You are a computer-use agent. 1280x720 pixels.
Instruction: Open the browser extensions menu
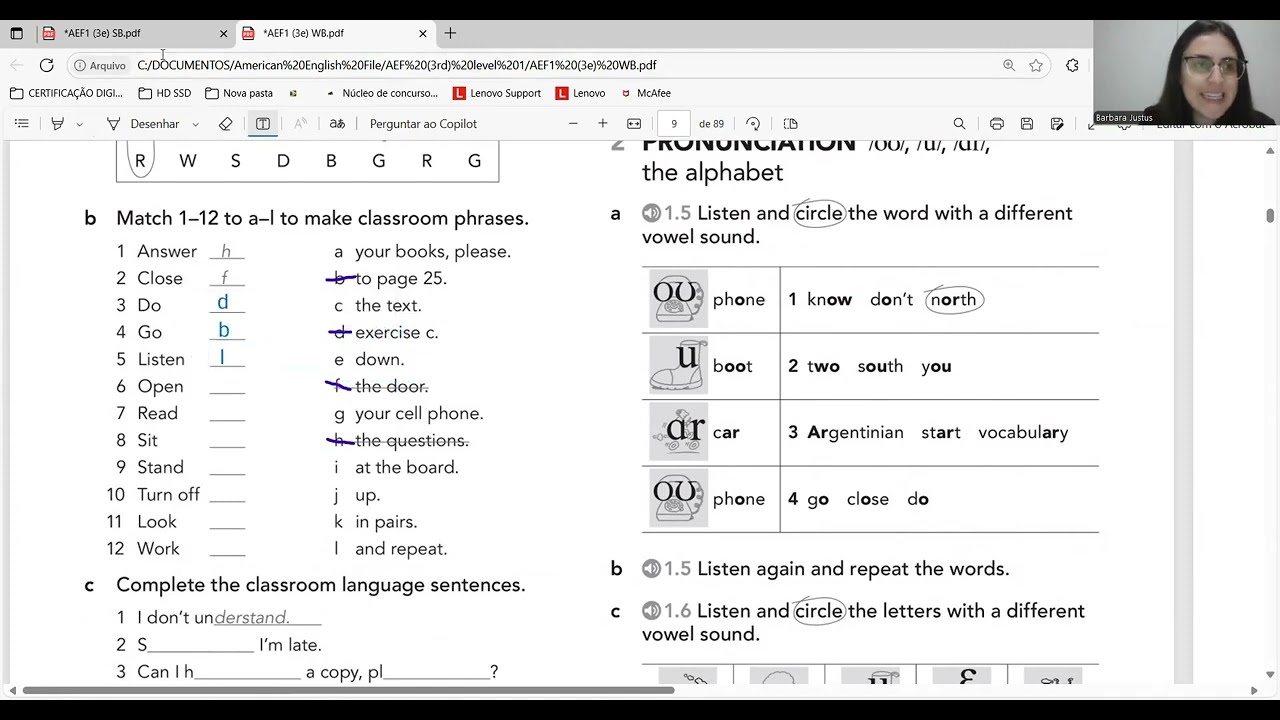tap(1072, 65)
